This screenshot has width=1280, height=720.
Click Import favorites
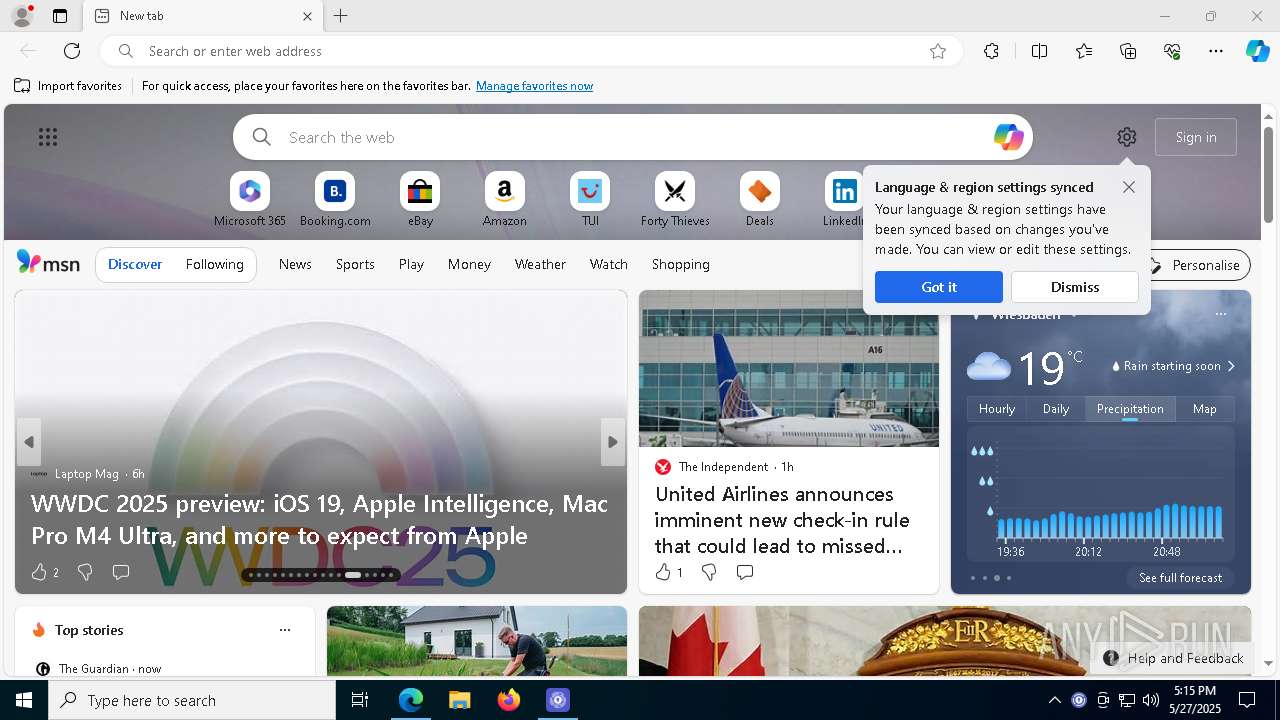(68, 86)
